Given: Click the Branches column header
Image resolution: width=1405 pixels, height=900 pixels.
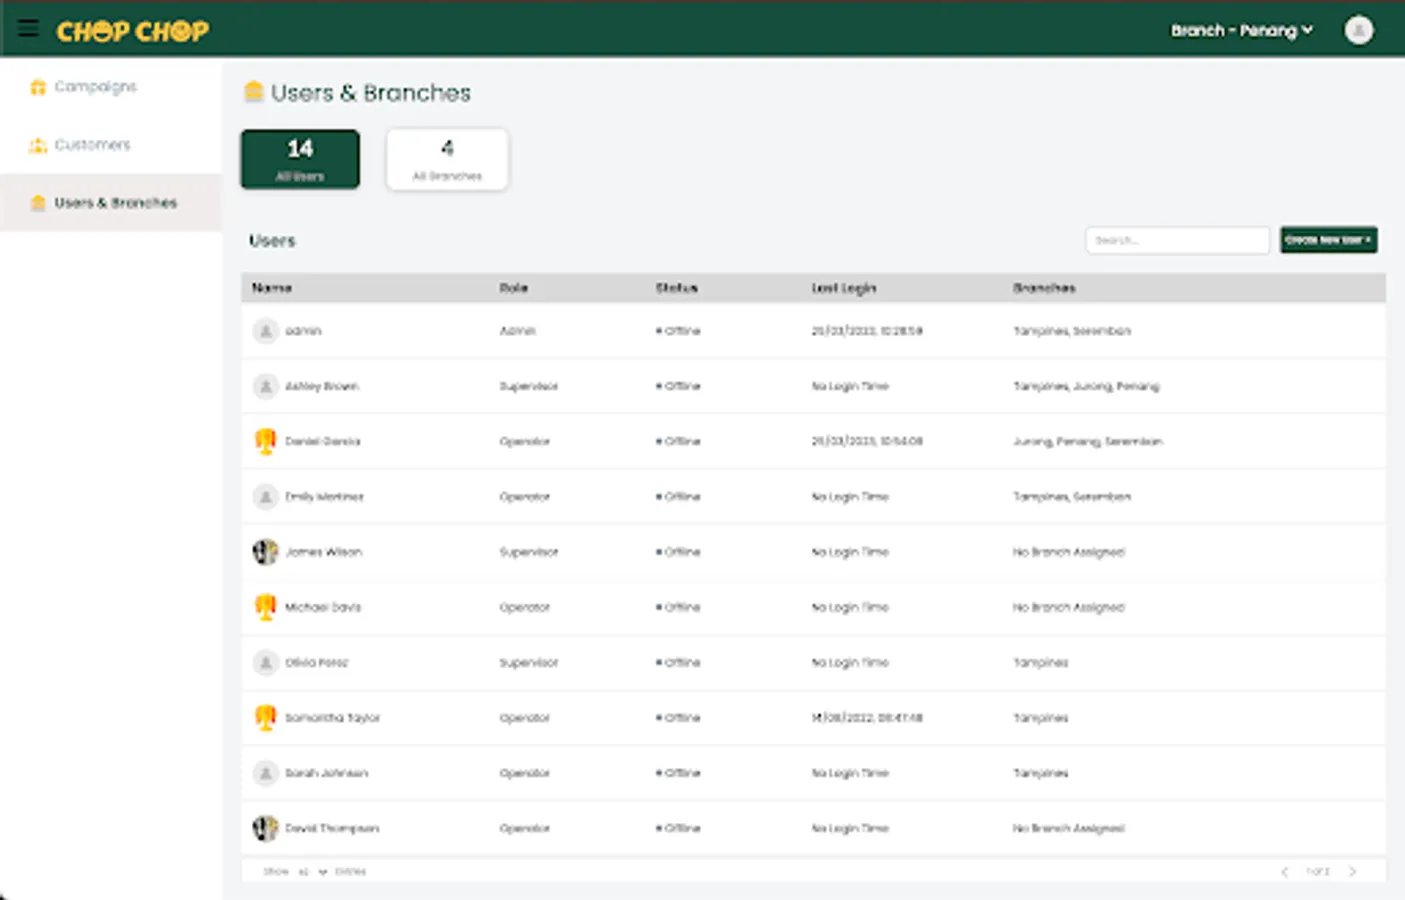Looking at the screenshot, I should 1044,288.
